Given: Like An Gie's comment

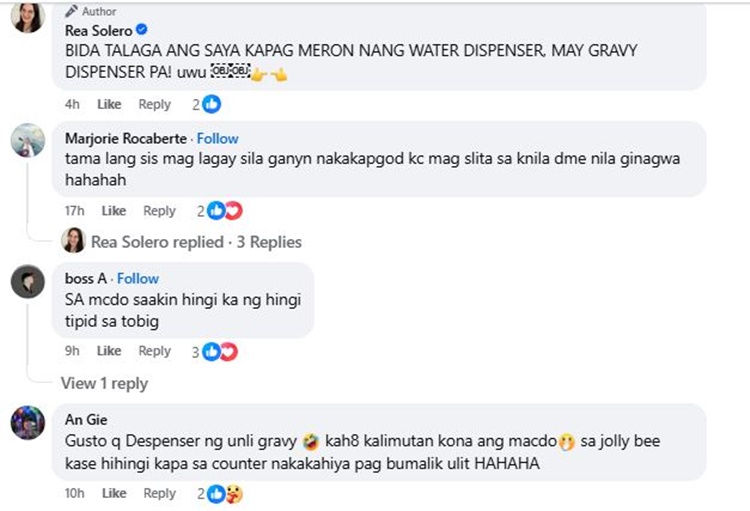Looking at the screenshot, I should (x=113, y=493).
